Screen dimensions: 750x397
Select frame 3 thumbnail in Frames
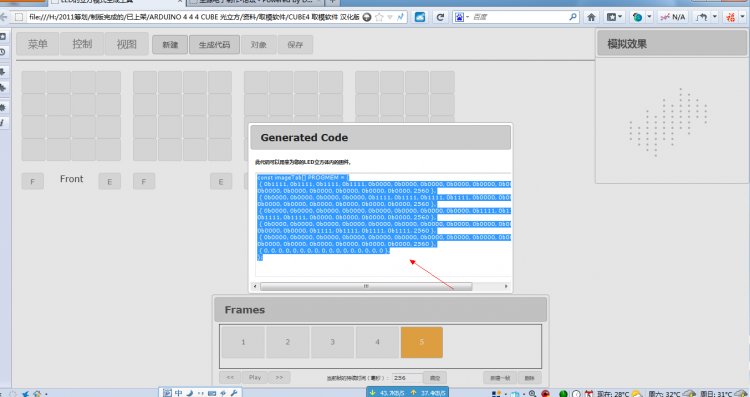point(332,342)
